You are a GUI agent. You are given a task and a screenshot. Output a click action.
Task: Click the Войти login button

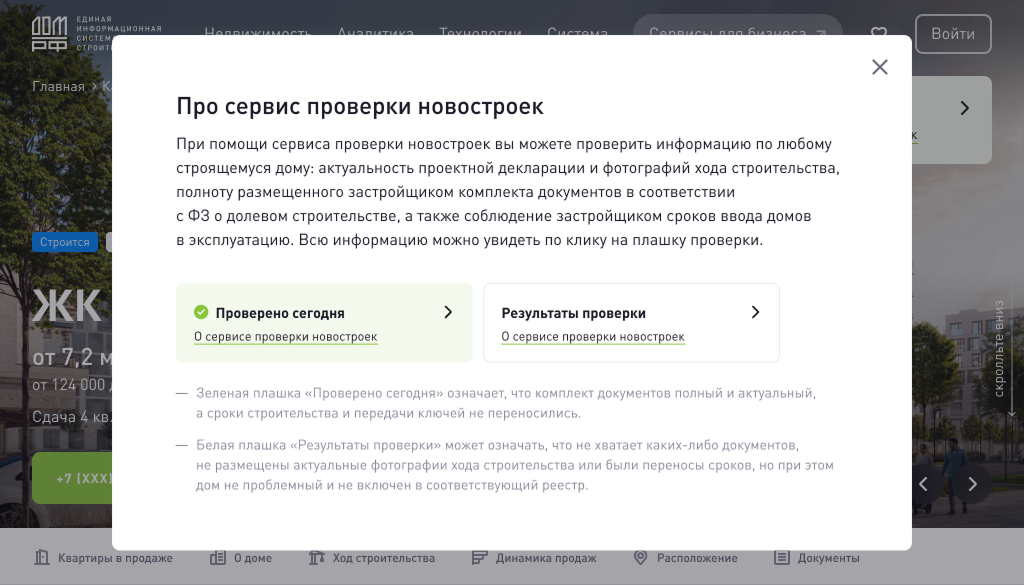(x=953, y=34)
